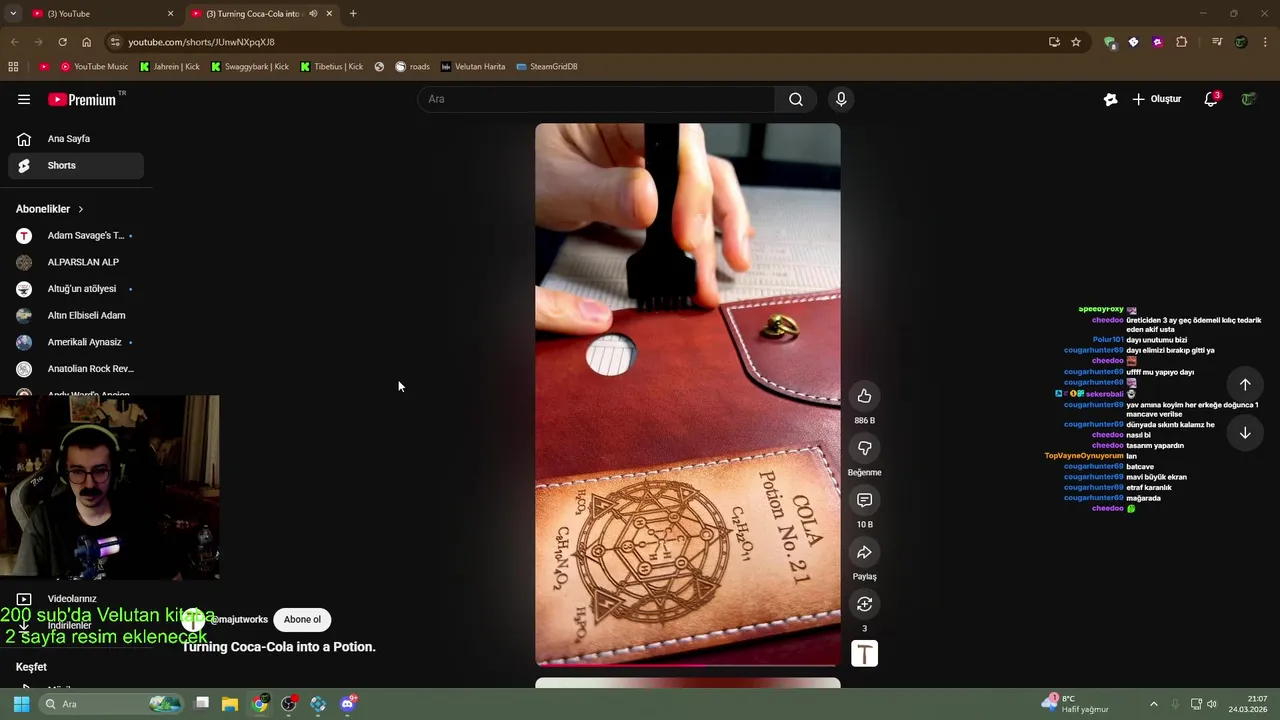Screen dimensions: 1280x720
Task: Click the Keşfet section heading
Action: click(31, 667)
